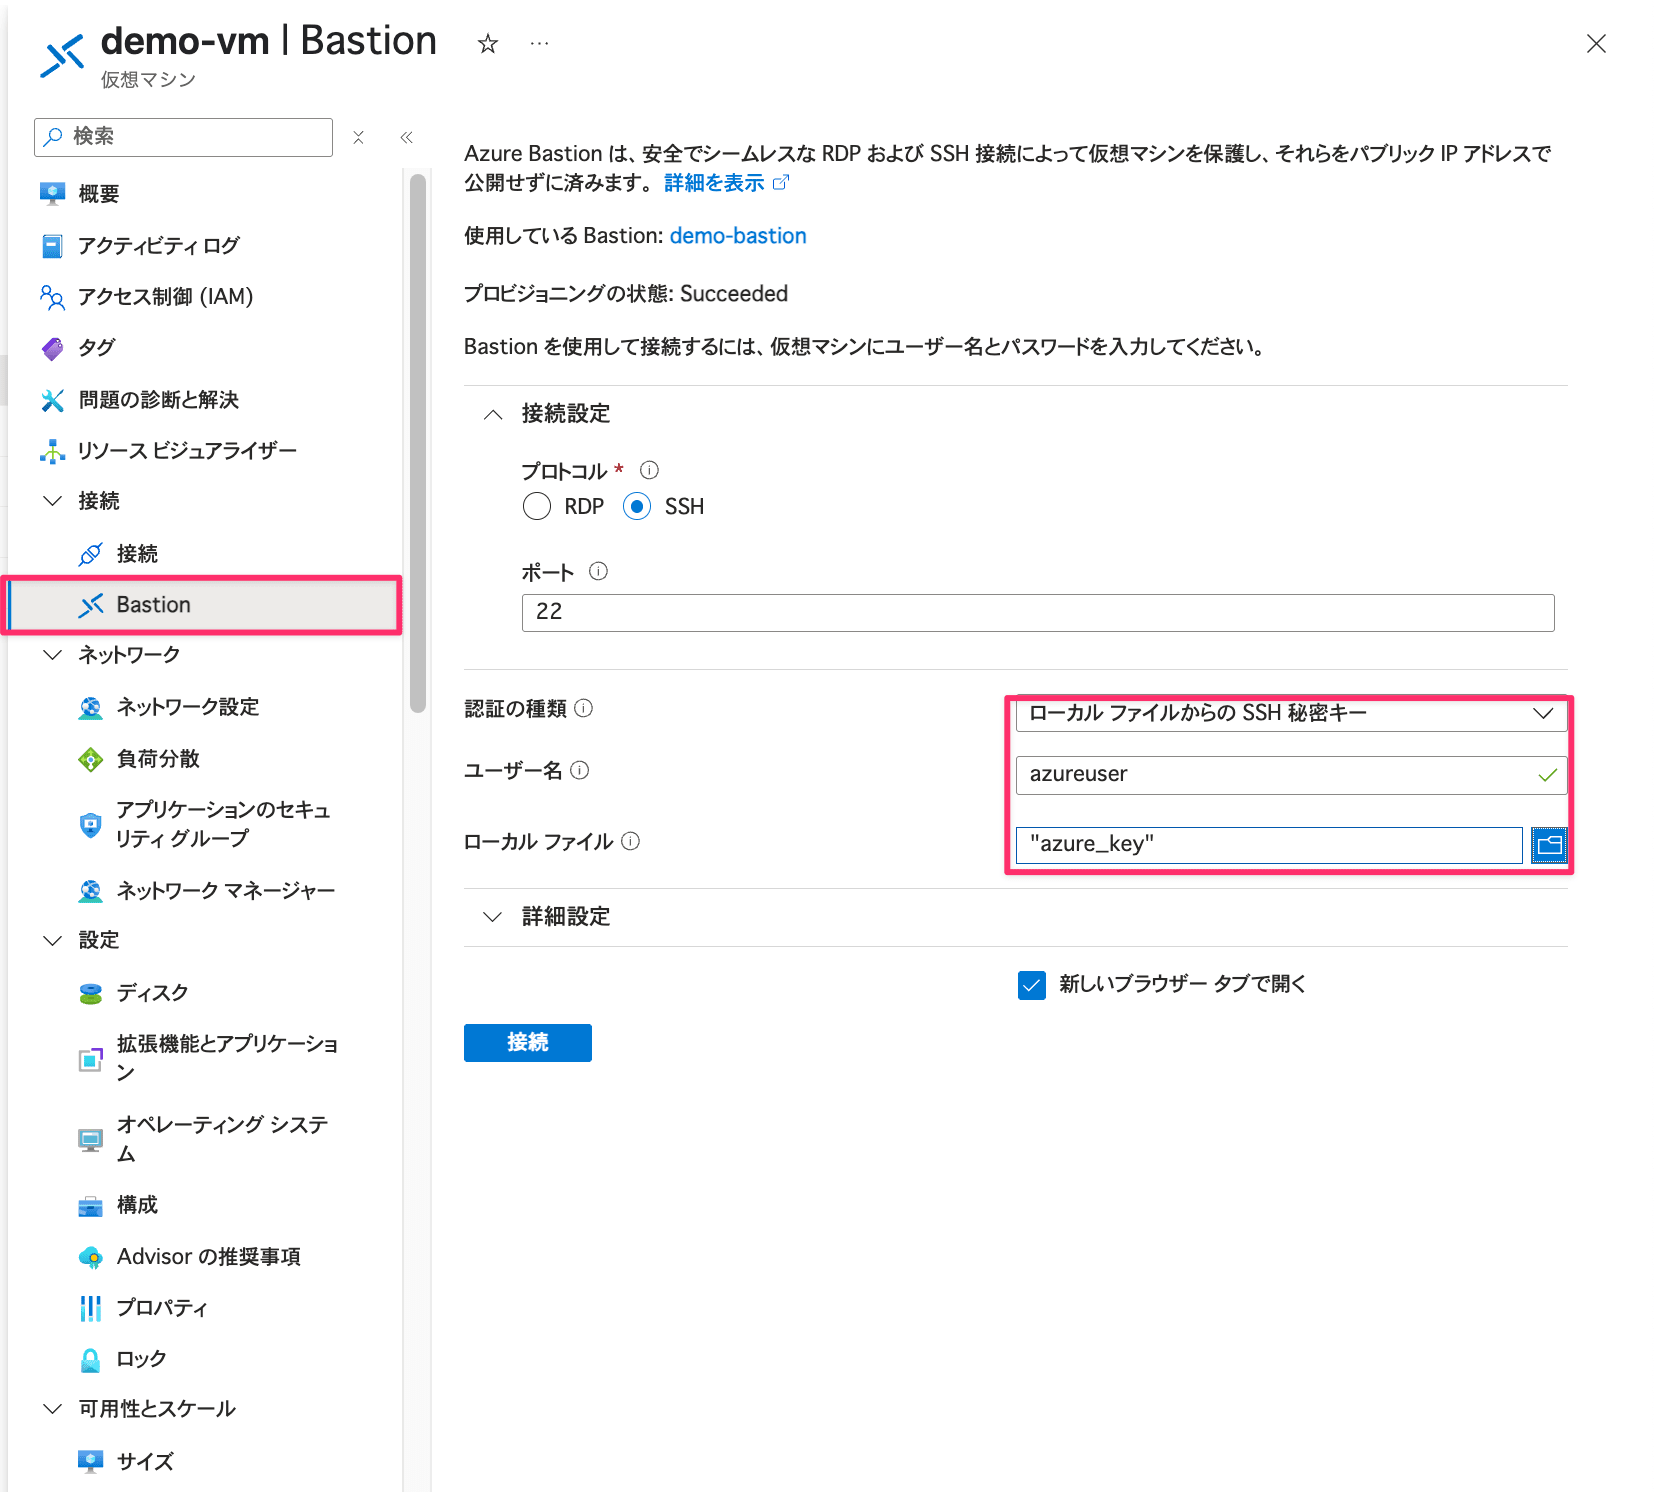Collapse the 可用性とスケール section

click(x=52, y=1408)
